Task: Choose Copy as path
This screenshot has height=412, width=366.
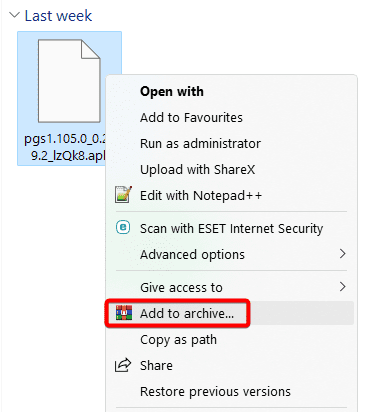Action: tap(178, 340)
